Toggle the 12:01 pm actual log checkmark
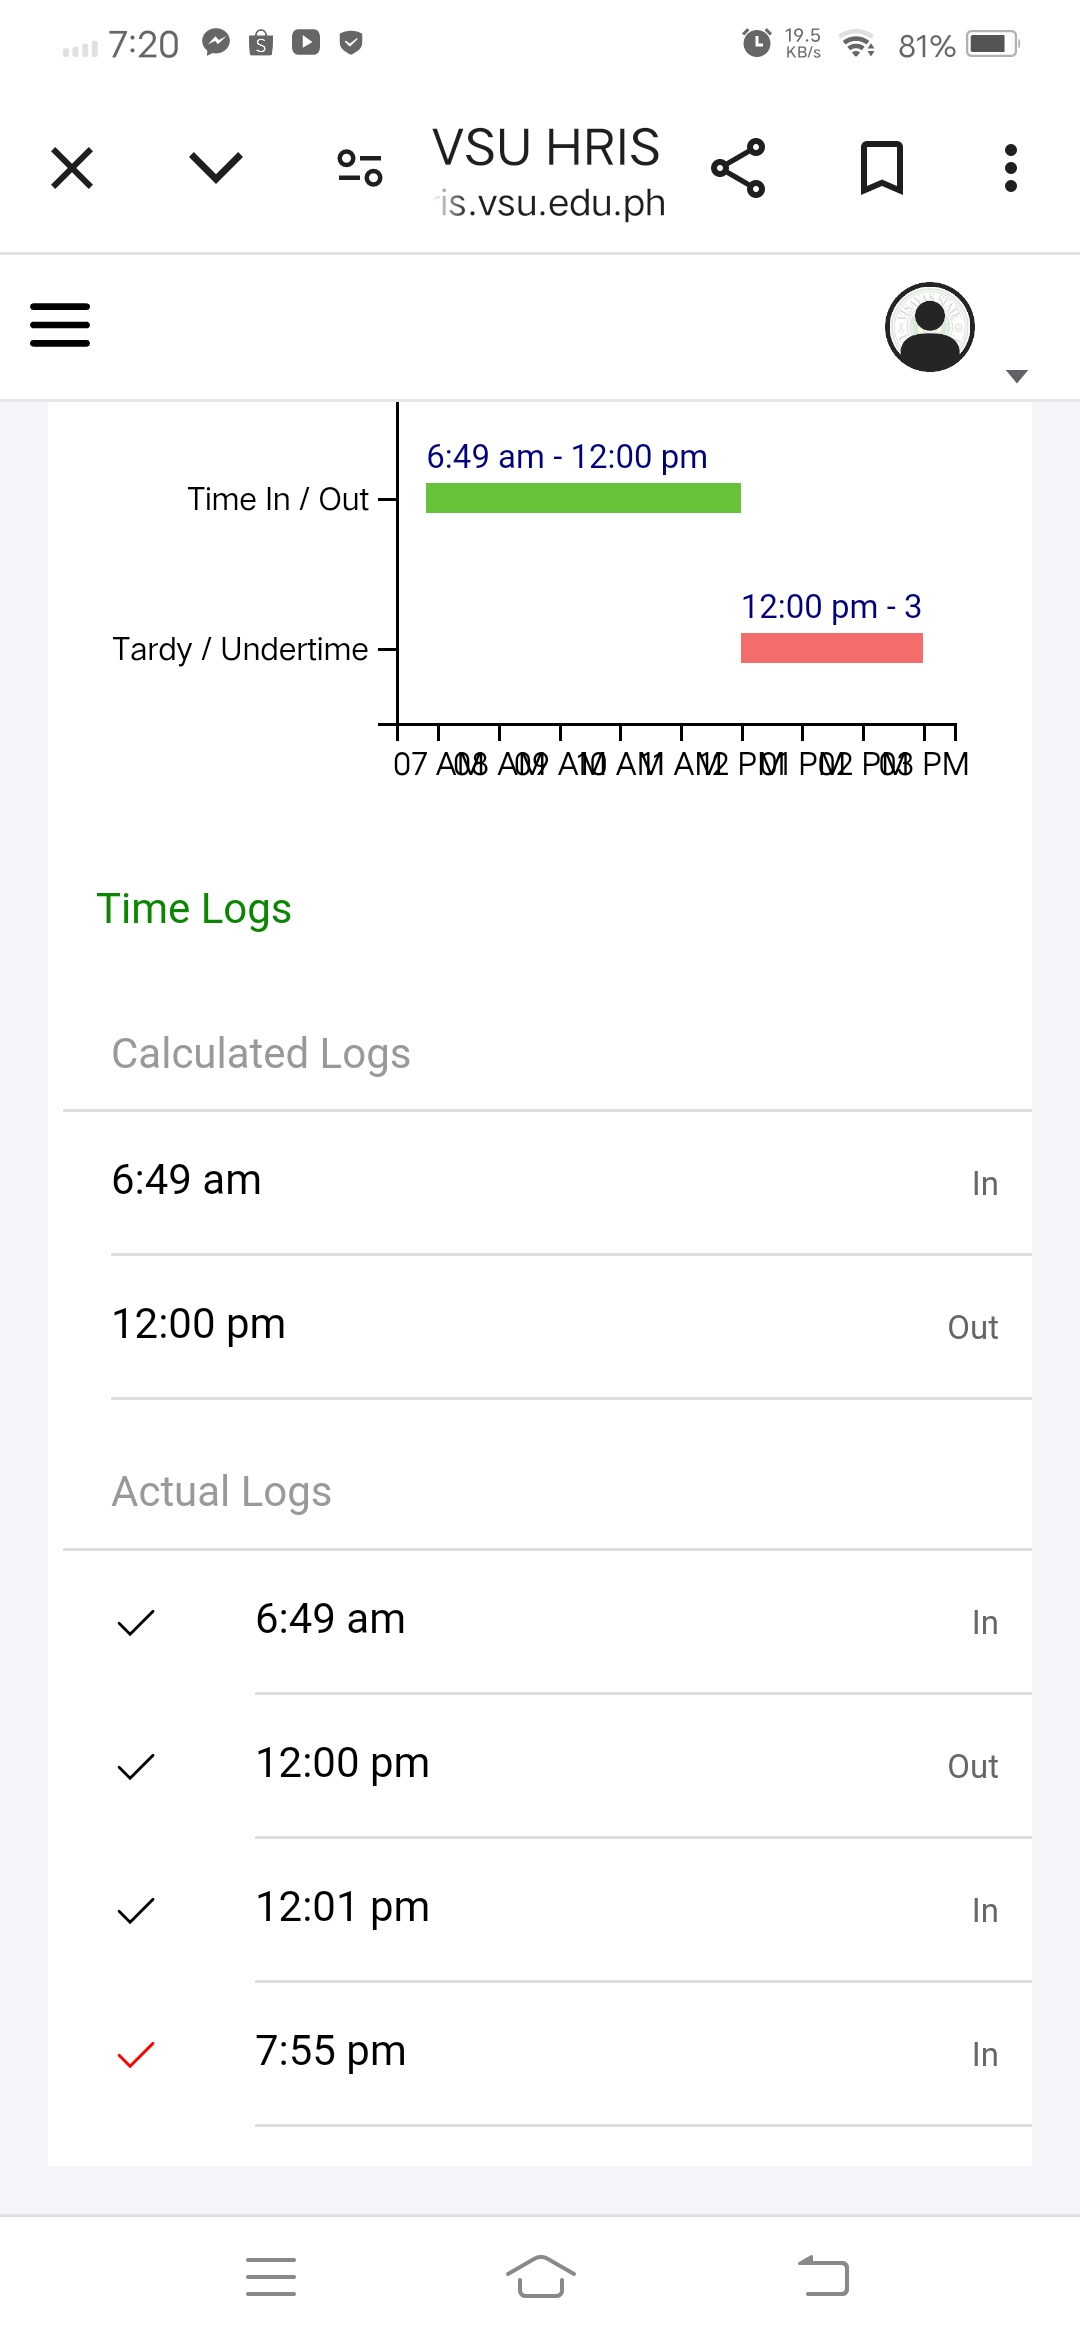Image resolution: width=1080 pixels, height=2340 pixels. click(136, 1910)
